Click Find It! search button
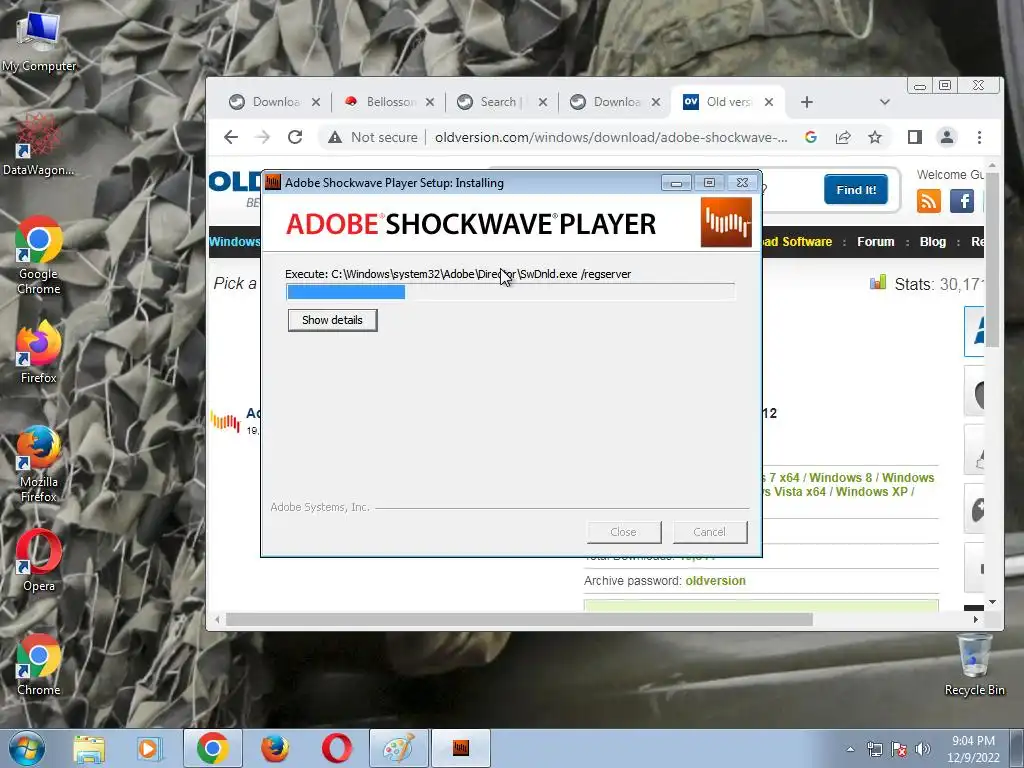The width and height of the screenshot is (1024, 768). (x=856, y=189)
